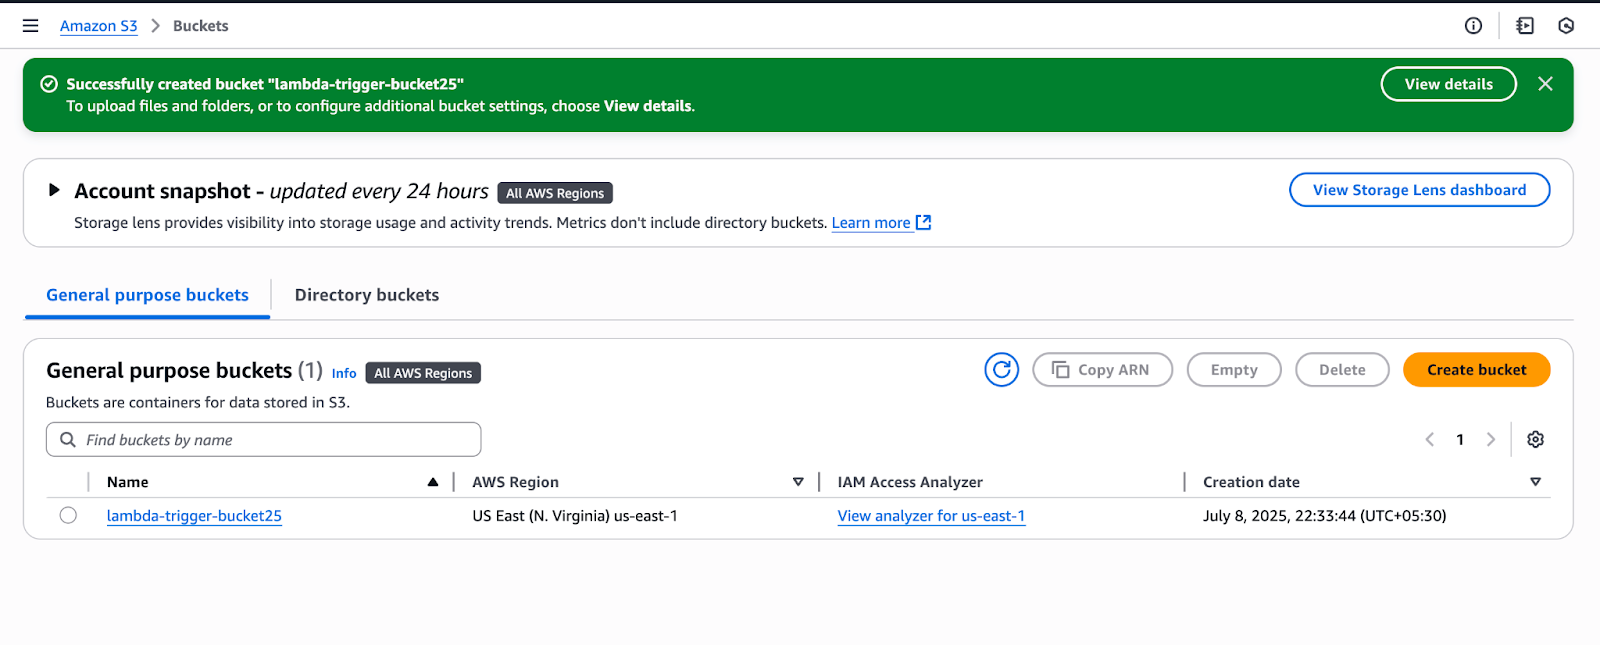Screen dimensions: 1600x645
Task: Open the lambda-trigger-bucket25 bucket link
Action: (x=194, y=516)
